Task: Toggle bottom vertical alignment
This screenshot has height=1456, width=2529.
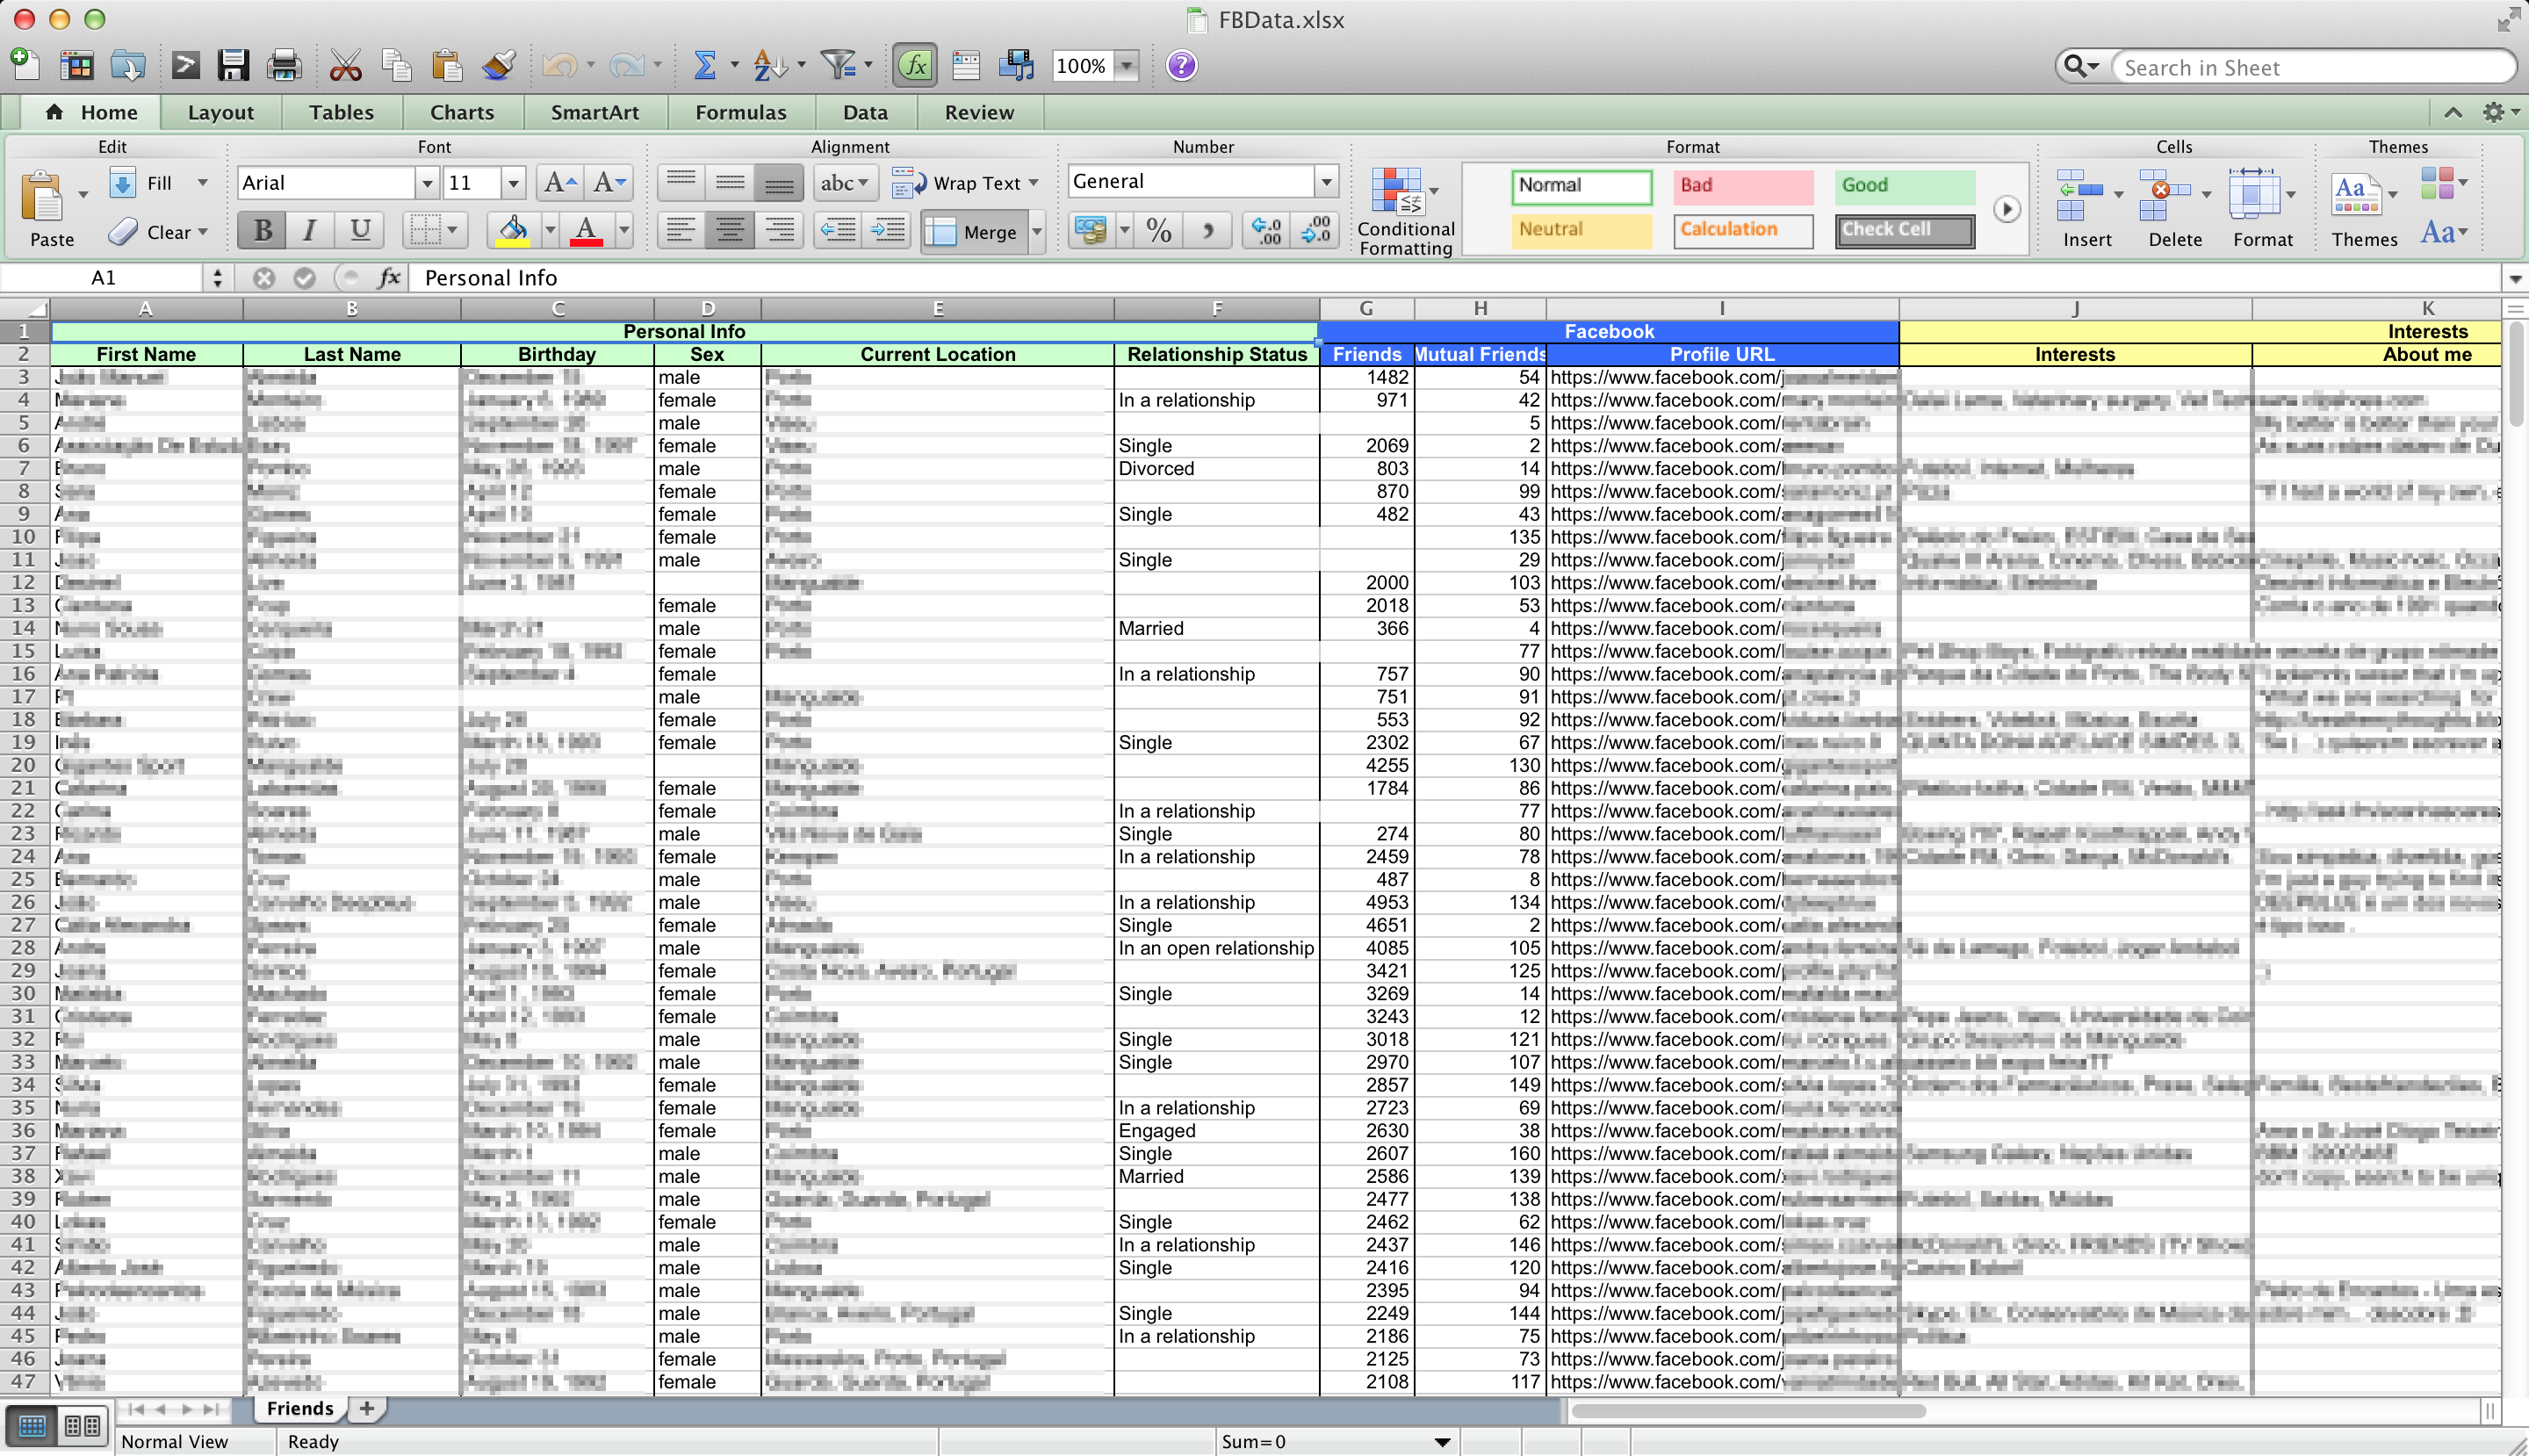Action: pos(780,182)
